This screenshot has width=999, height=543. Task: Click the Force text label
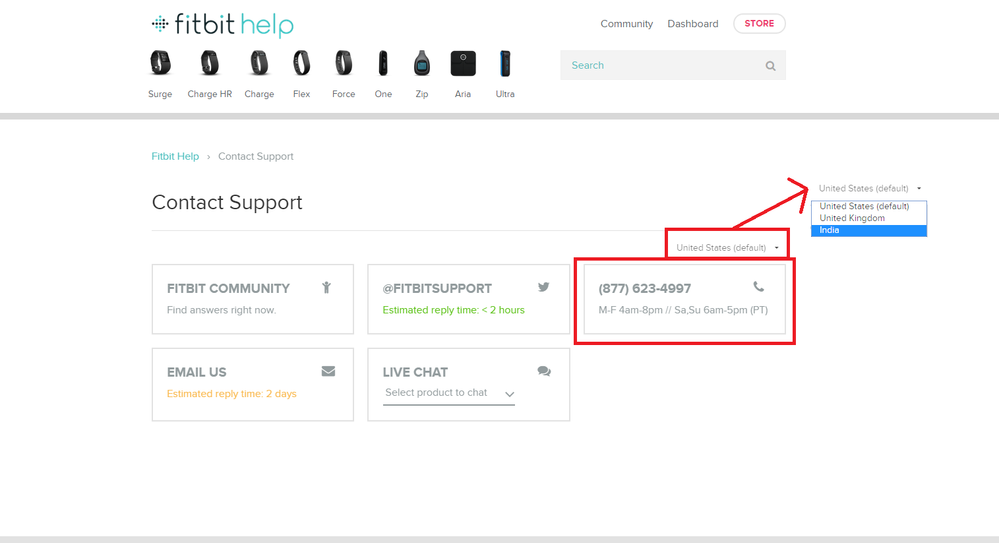[343, 94]
